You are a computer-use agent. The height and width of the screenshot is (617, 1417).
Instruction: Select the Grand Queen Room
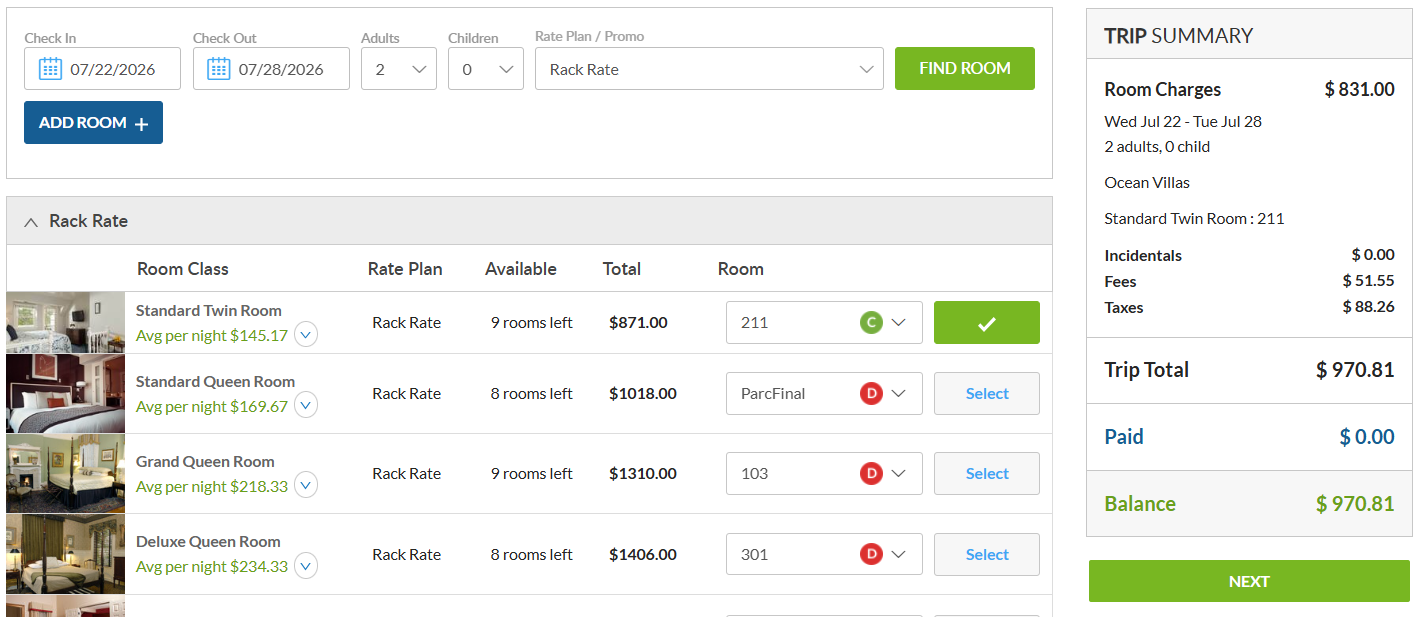(x=987, y=473)
